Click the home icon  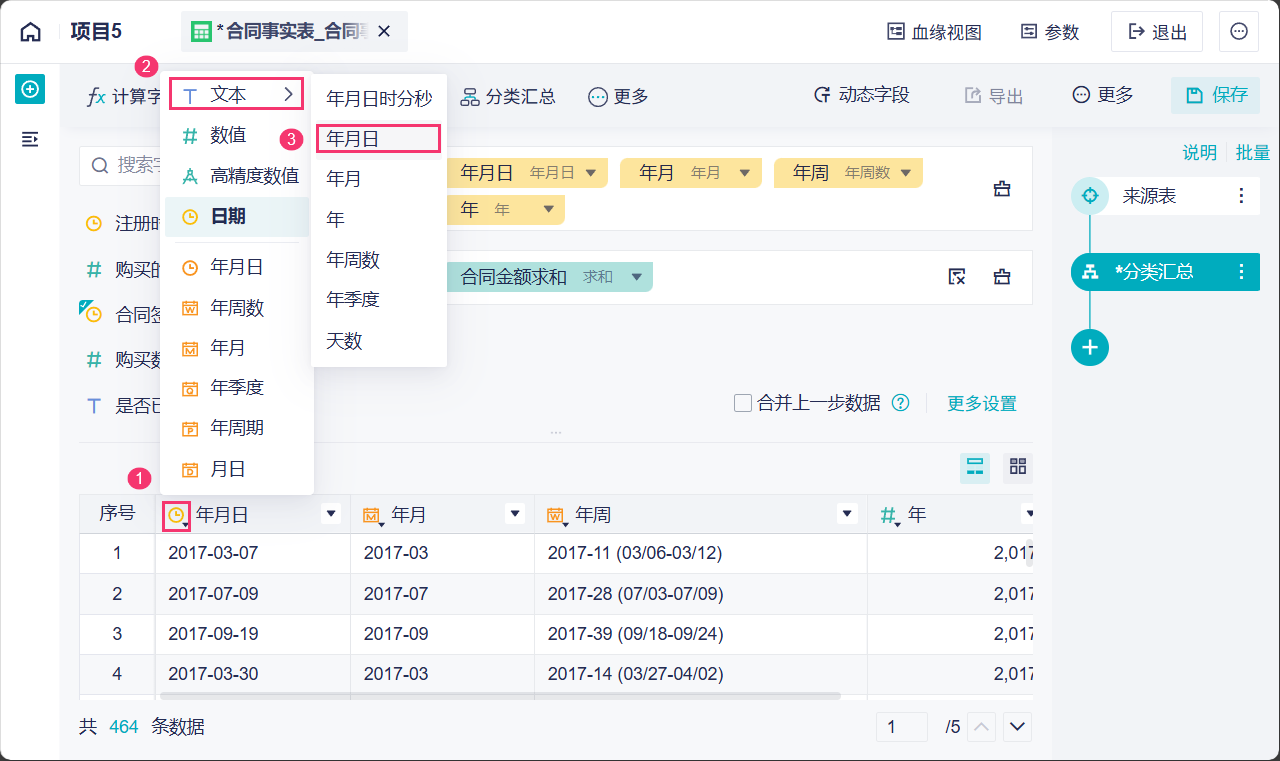(x=31, y=32)
